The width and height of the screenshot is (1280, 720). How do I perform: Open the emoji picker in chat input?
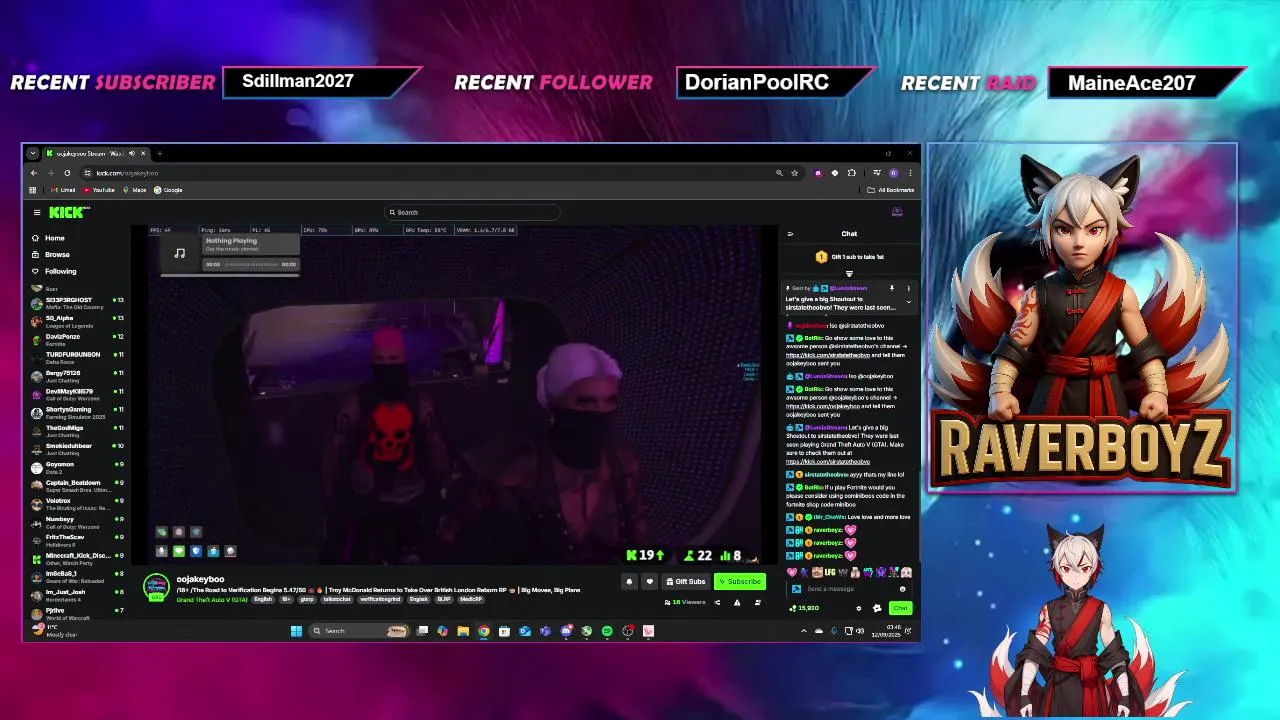902,589
